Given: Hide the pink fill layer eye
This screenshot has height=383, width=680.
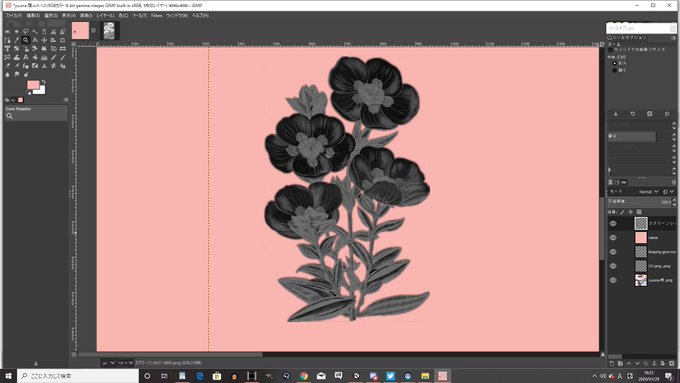Looking at the screenshot, I should 613,238.
